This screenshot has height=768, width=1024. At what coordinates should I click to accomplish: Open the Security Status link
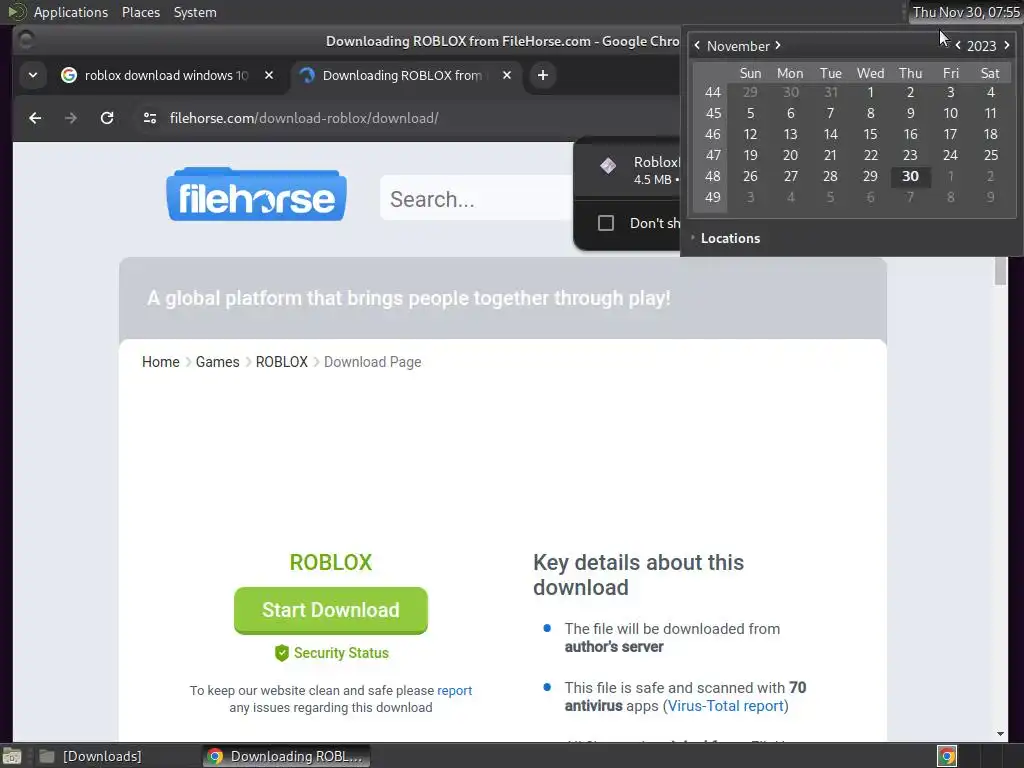click(x=341, y=653)
